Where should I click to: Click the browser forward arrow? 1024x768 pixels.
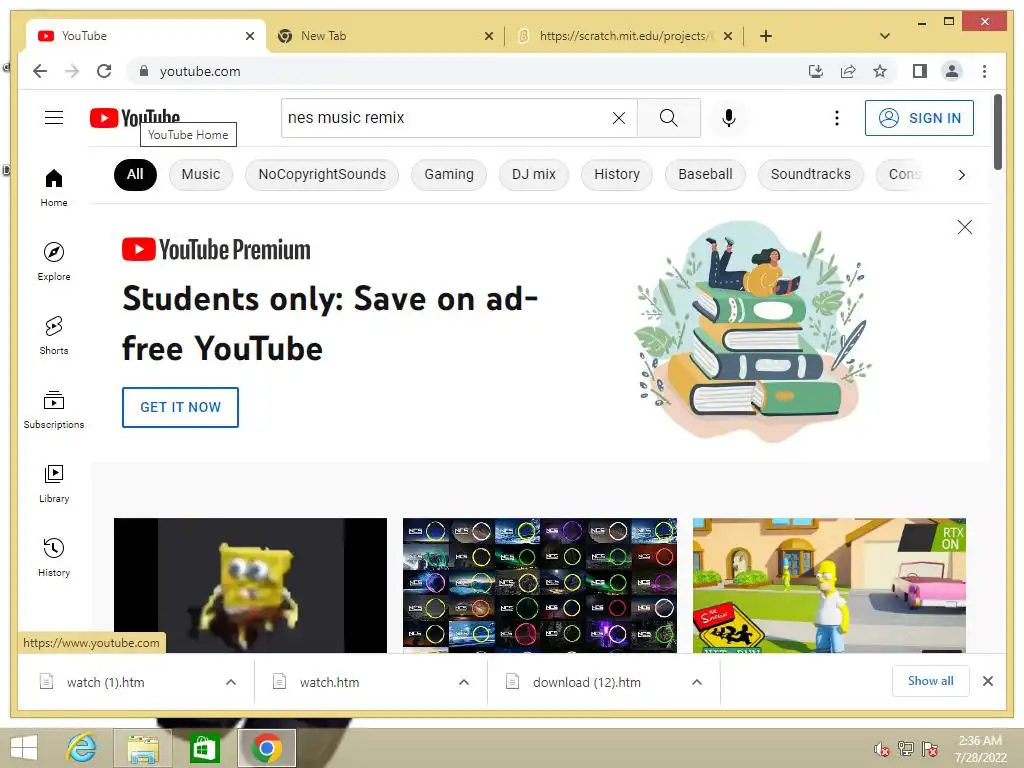point(72,71)
